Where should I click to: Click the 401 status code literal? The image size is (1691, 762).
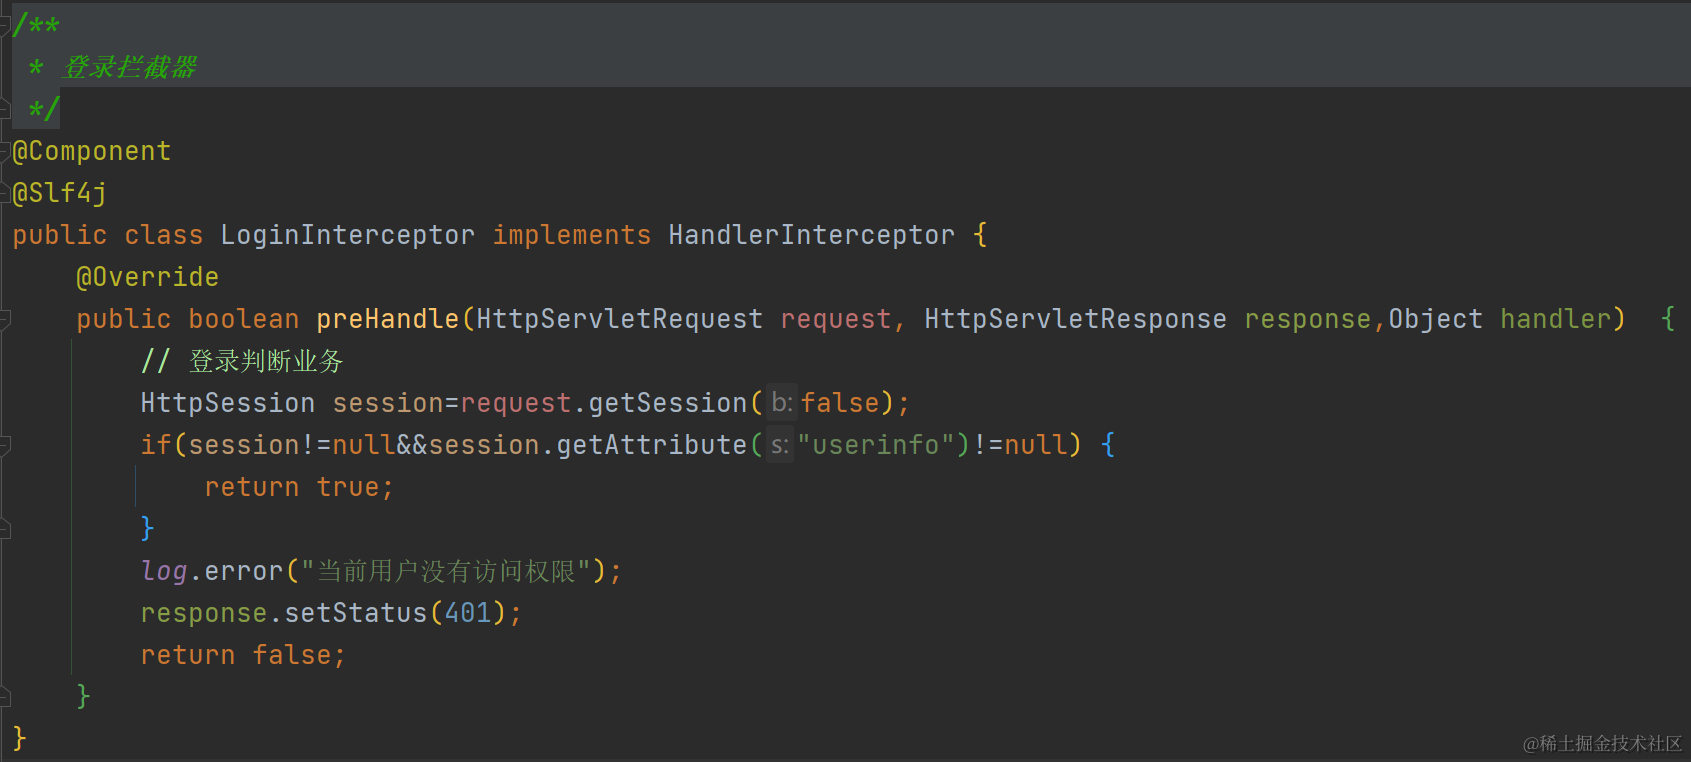[x=468, y=613]
